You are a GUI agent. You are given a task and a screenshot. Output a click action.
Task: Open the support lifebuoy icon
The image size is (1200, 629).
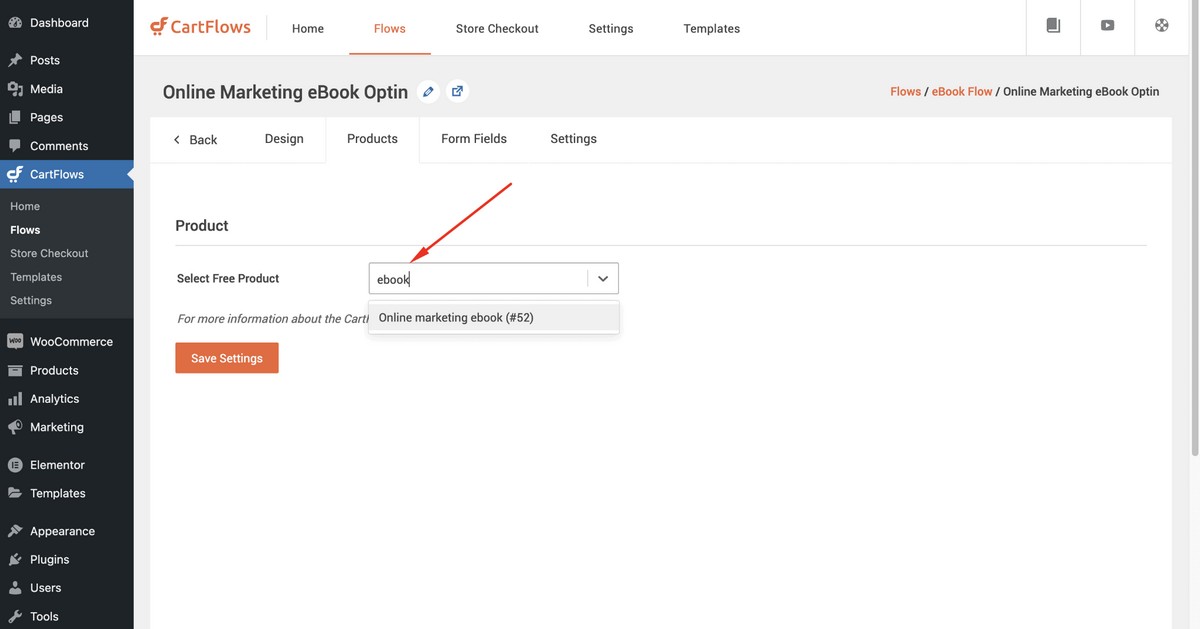(x=1161, y=26)
